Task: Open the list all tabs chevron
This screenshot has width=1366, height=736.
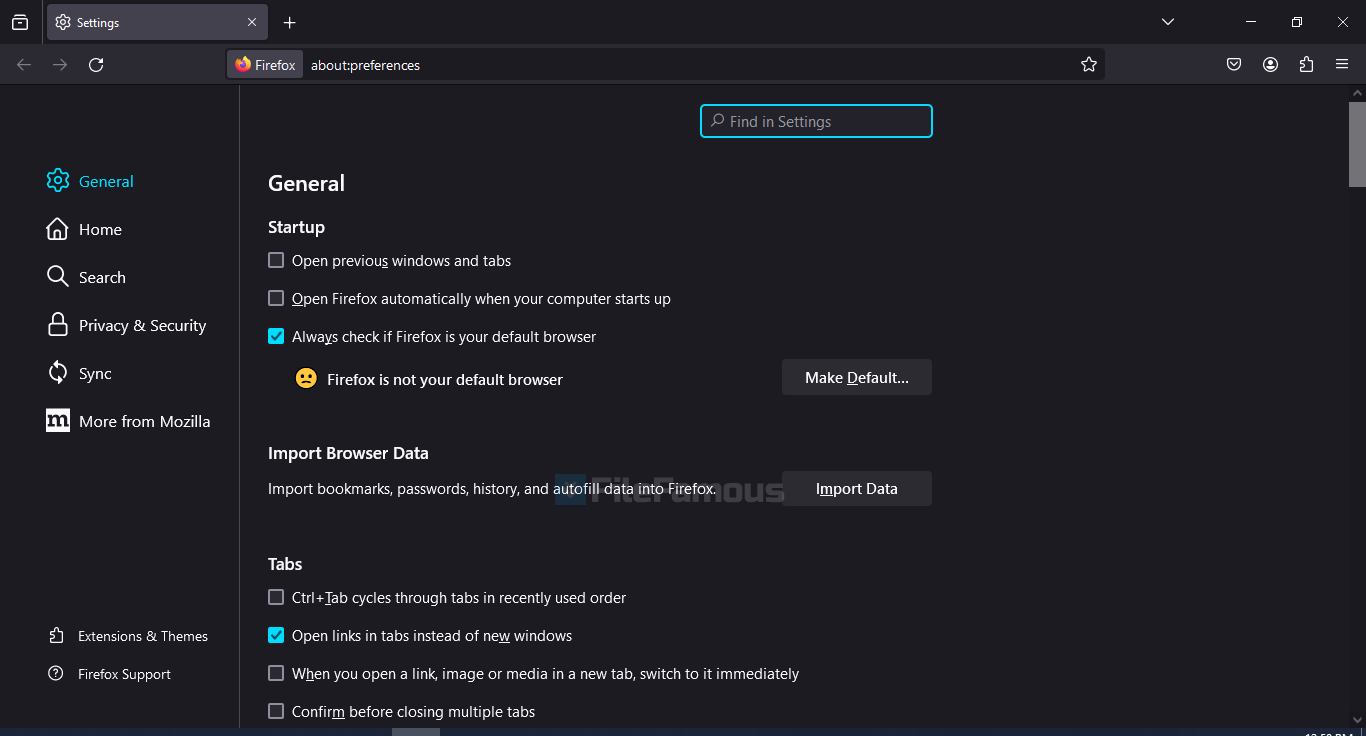Action: [x=1167, y=22]
